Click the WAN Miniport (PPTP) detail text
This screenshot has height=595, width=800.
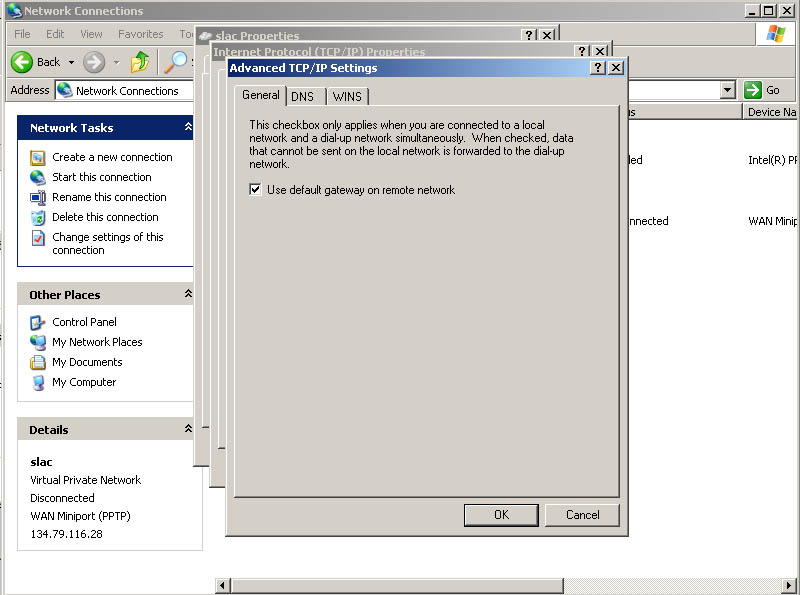[80, 516]
